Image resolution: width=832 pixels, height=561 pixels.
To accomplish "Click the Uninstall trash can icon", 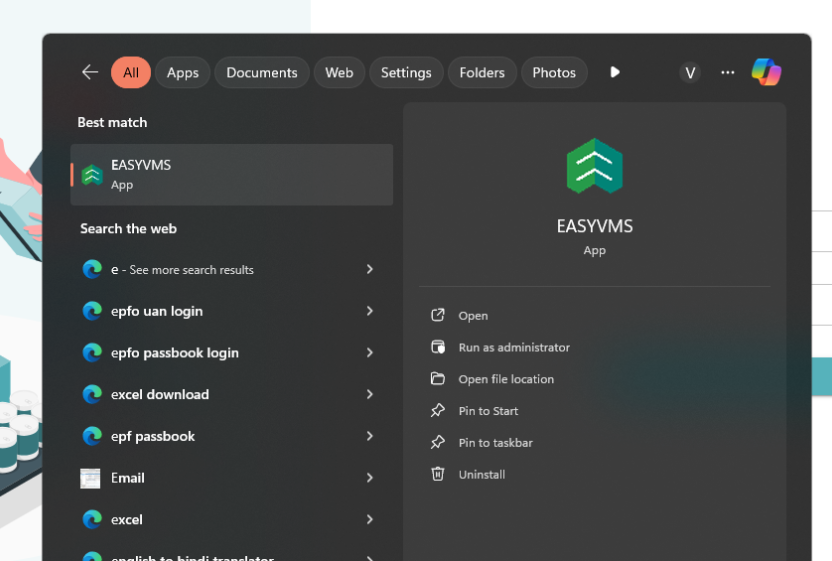I will [x=438, y=474].
